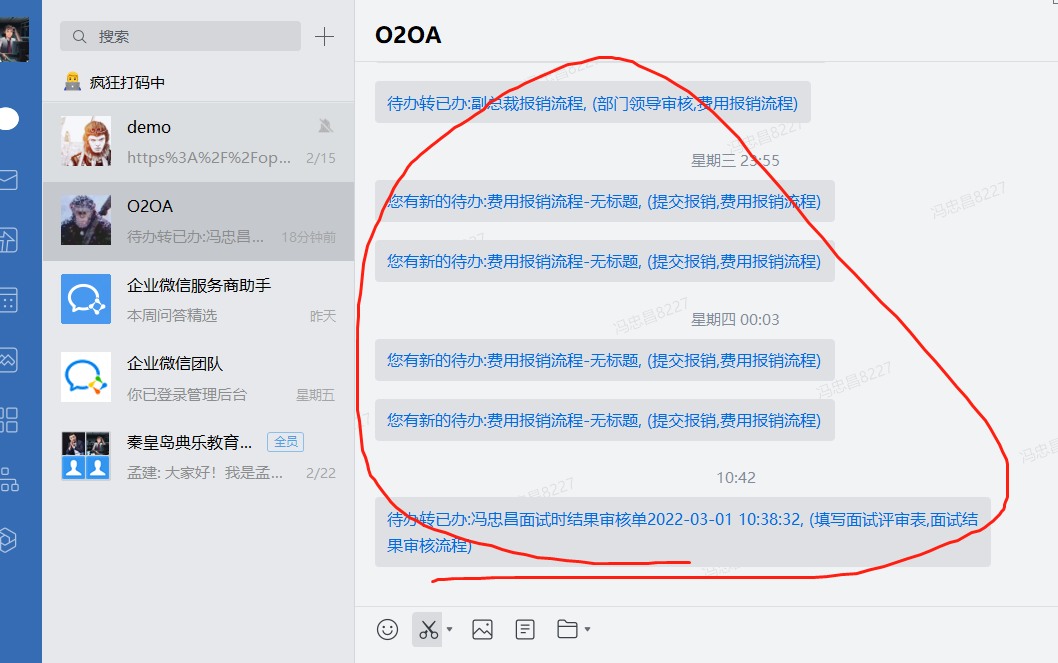Click 企业微信团队 logo avatar
The width and height of the screenshot is (1058, 663).
tap(86, 377)
